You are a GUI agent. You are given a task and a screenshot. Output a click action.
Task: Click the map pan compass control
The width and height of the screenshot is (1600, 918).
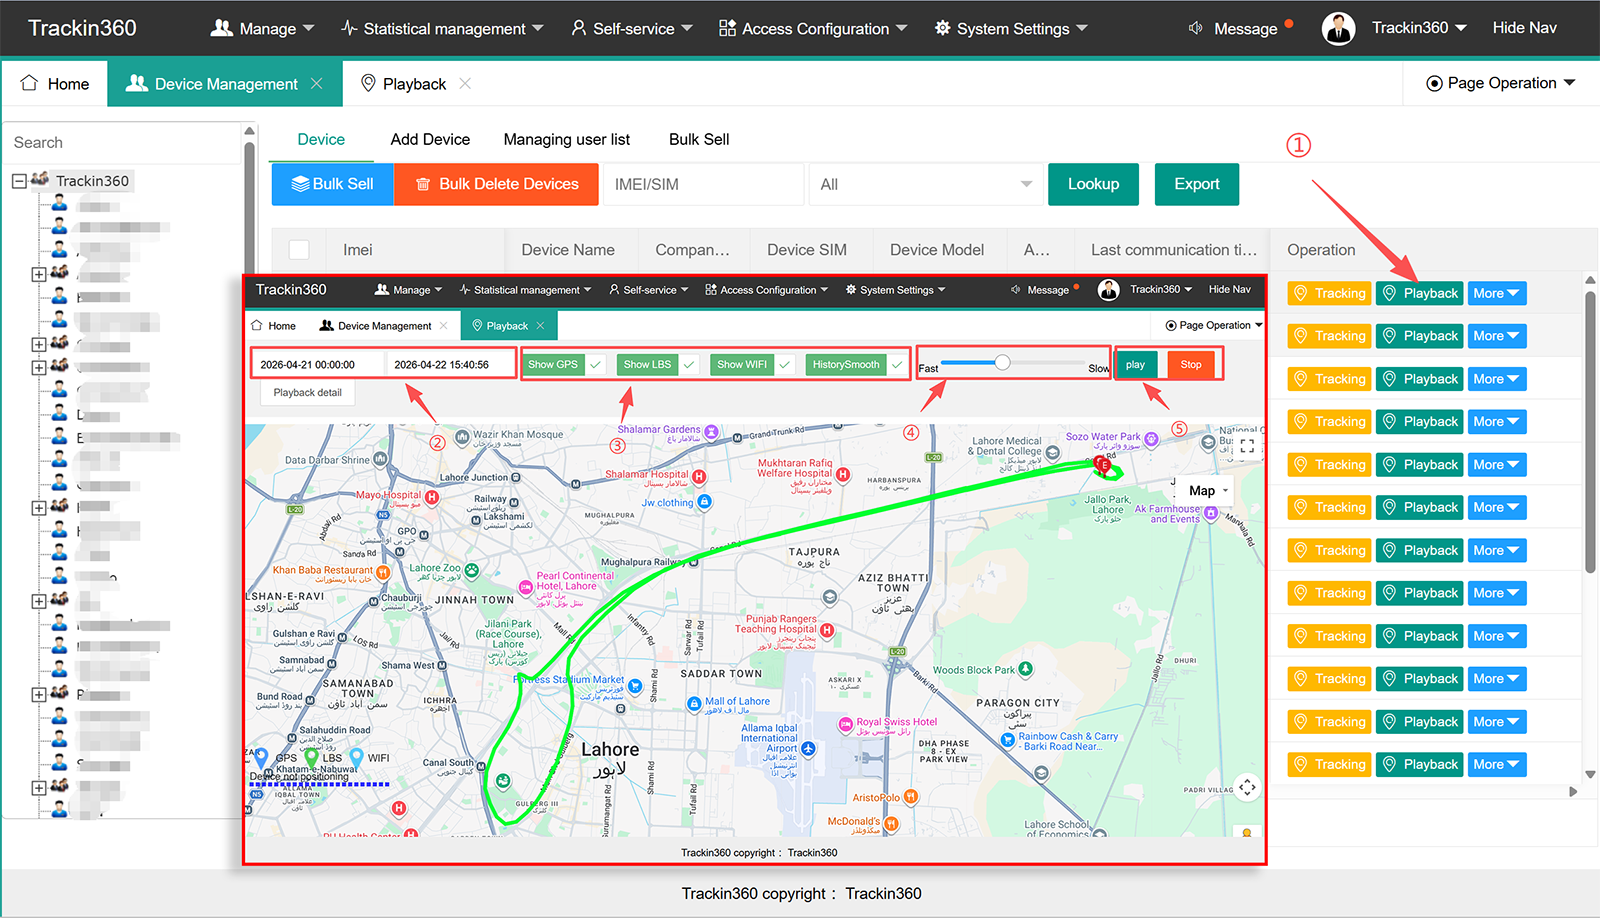click(1247, 787)
